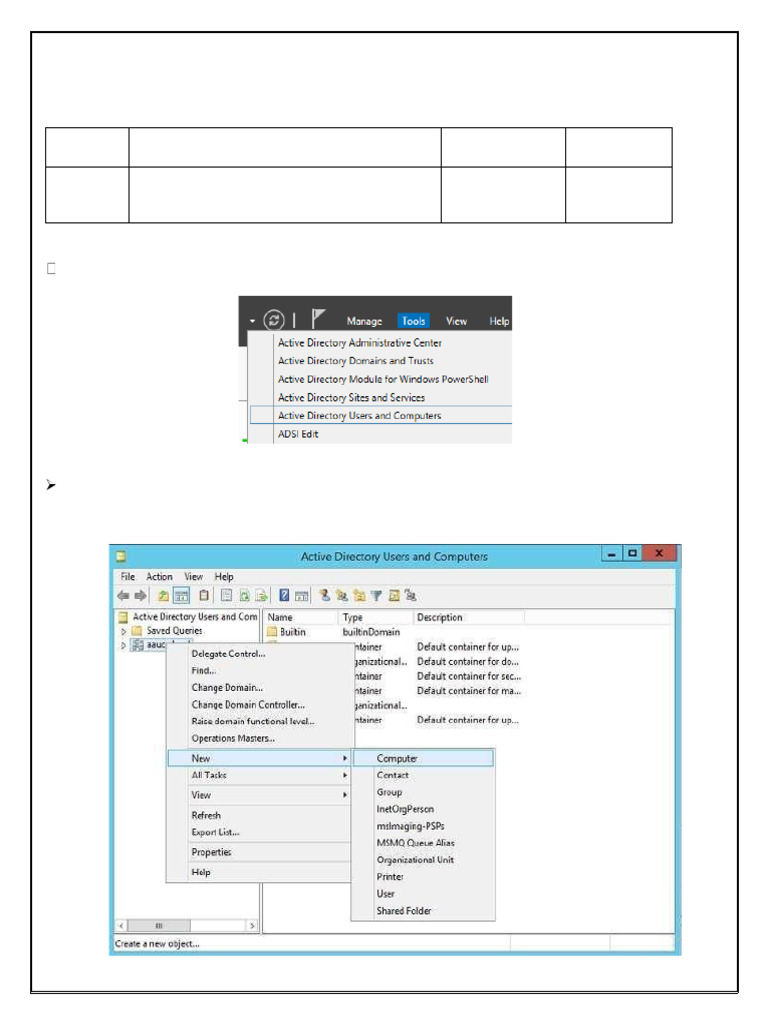The height and width of the screenshot is (1024, 768).
Task: Click the window icon in ADUC title bar
Action: [x=121, y=557]
